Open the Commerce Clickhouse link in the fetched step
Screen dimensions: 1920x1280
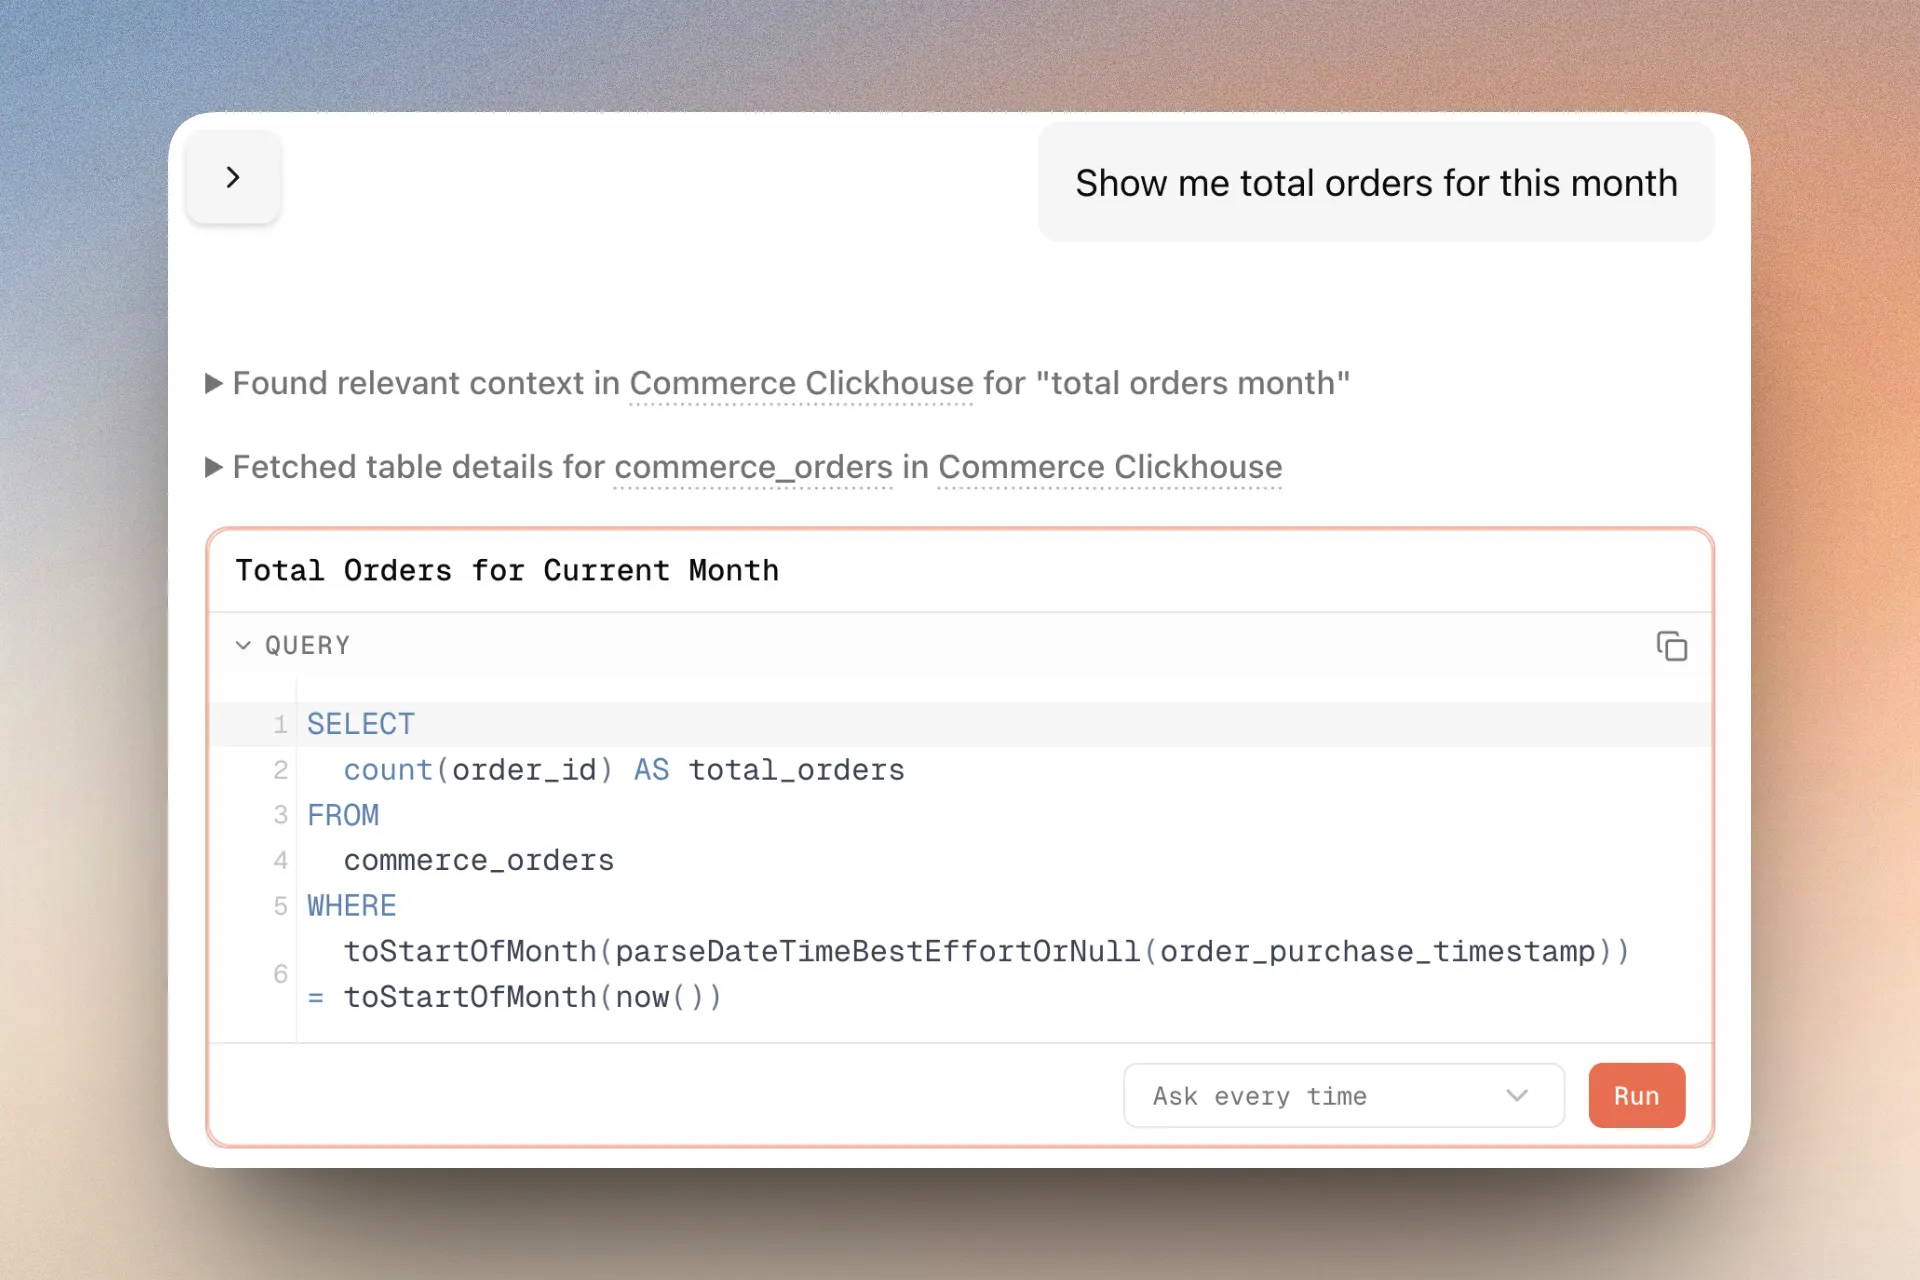(x=1110, y=468)
